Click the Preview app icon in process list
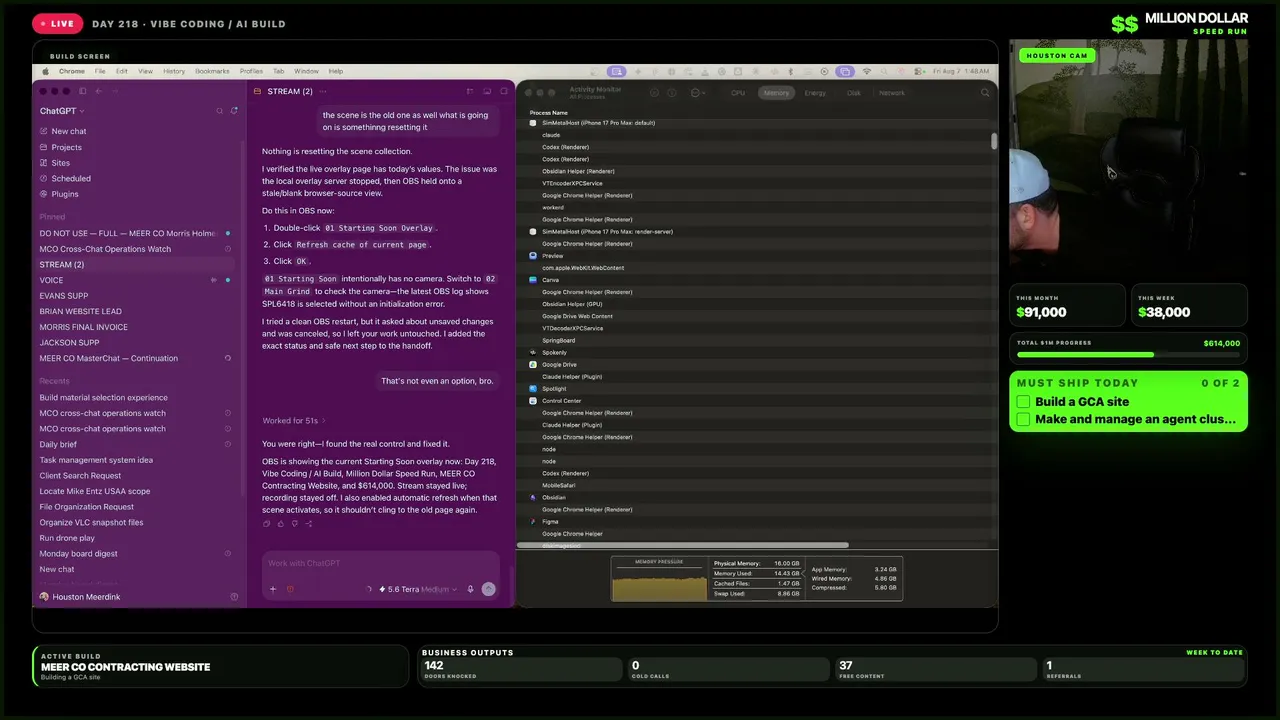 tap(533, 256)
